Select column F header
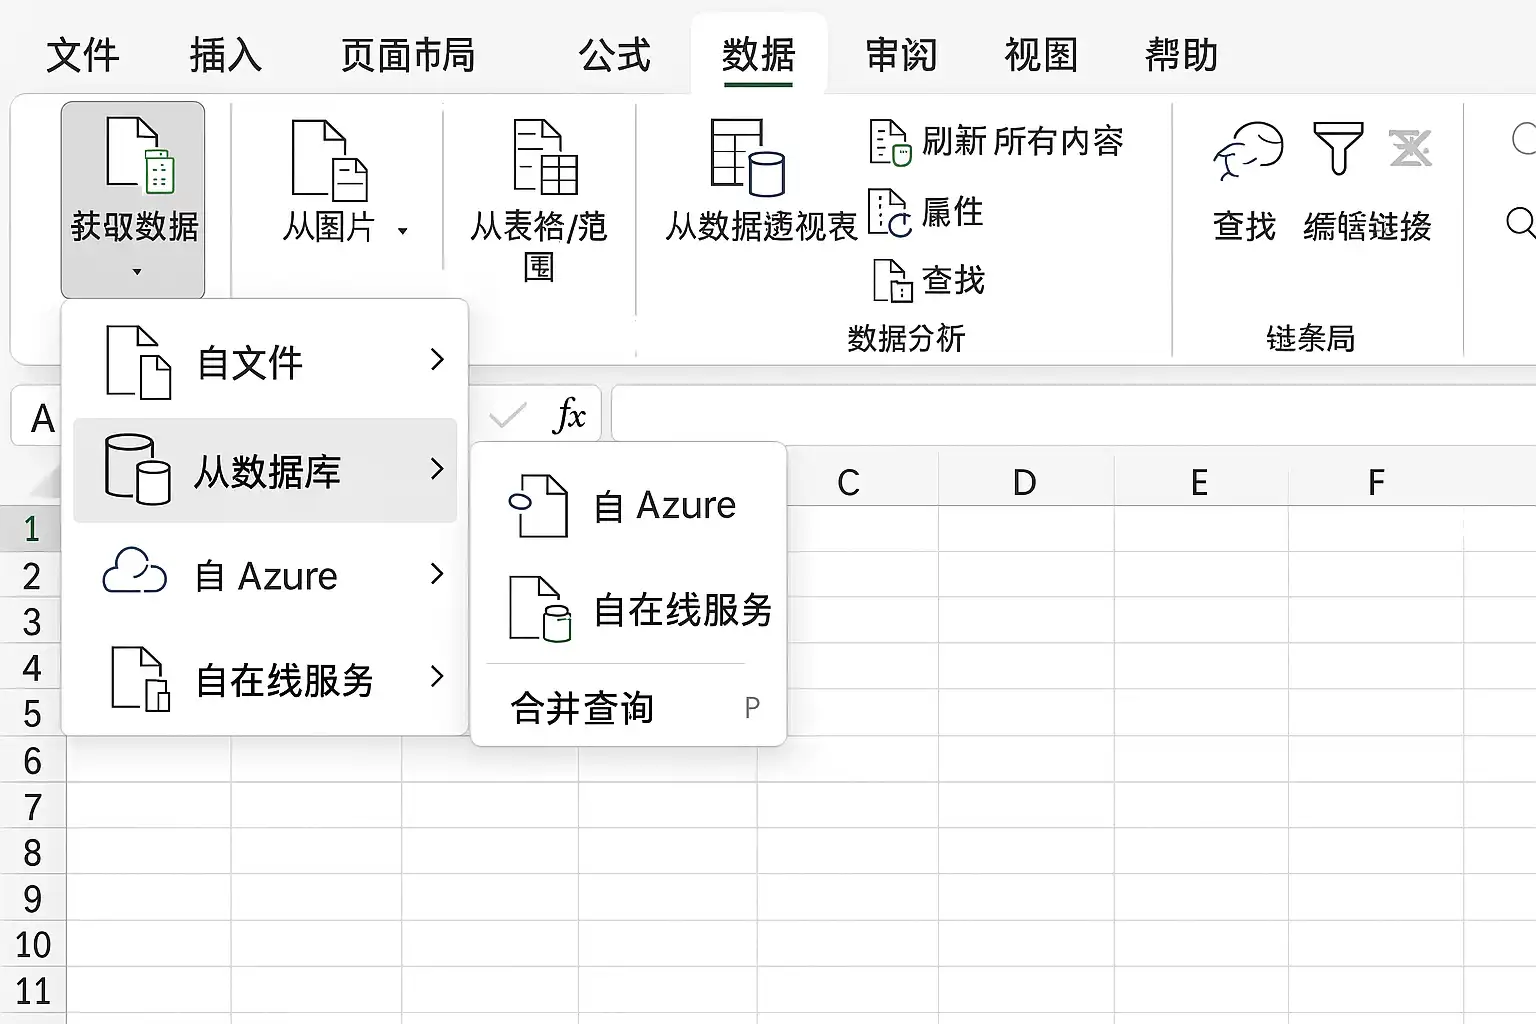1536x1024 pixels. click(x=1376, y=482)
